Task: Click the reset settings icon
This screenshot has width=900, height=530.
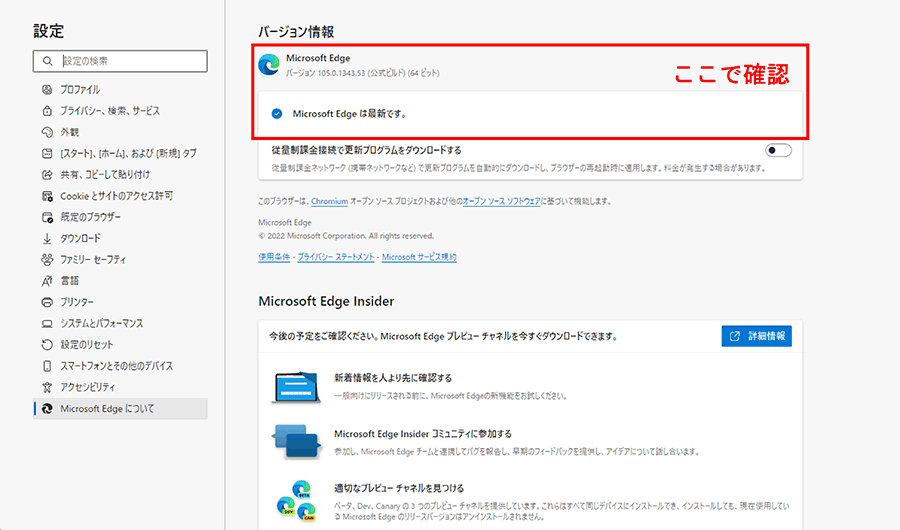Action: click(47, 345)
